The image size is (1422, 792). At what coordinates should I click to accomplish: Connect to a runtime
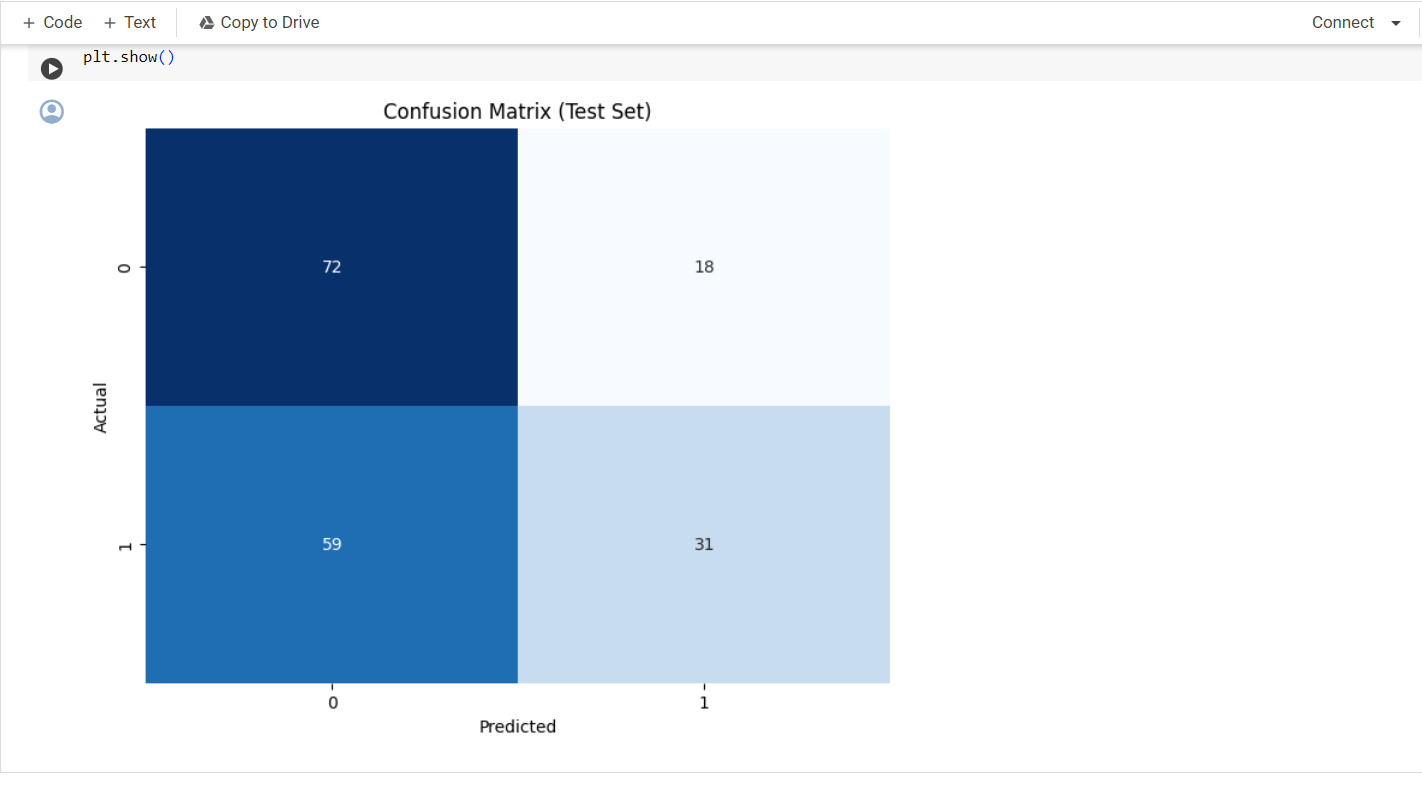[x=1343, y=22]
